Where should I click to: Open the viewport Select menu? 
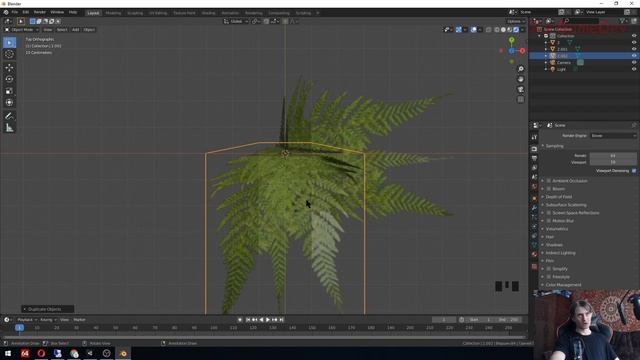point(62,30)
